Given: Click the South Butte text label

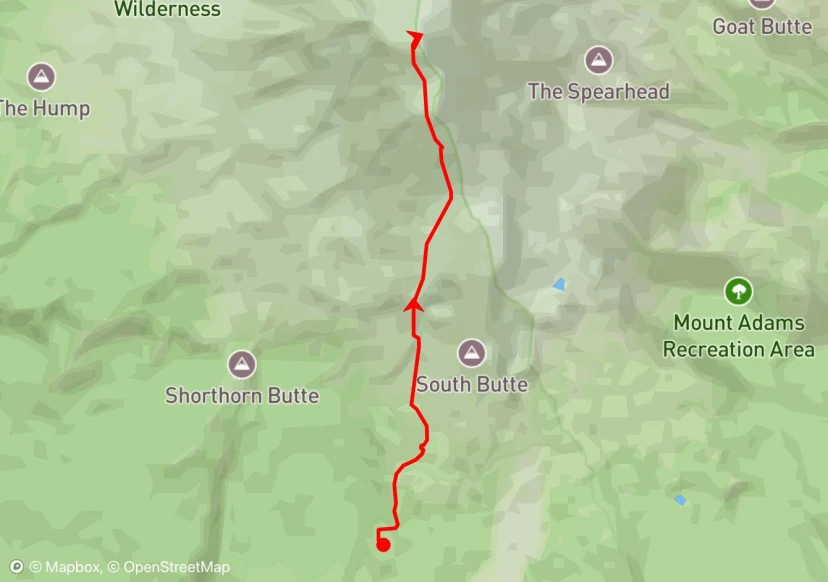Looking at the screenshot, I should pos(472,384).
